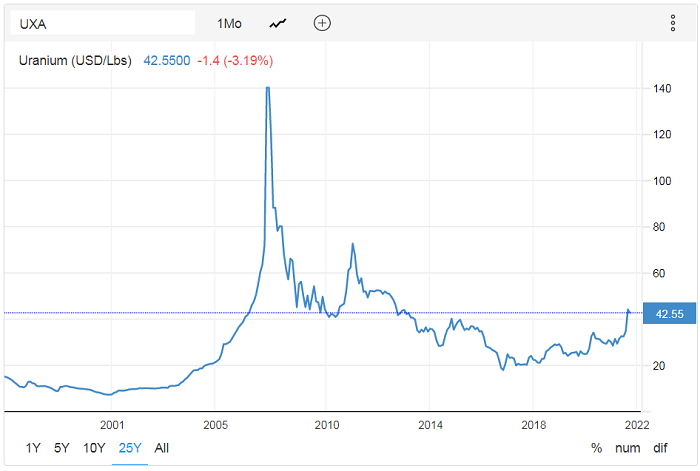Click the 2010 label on the time axis
Viewport: 700px width, 471px height.
(x=326, y=424)
